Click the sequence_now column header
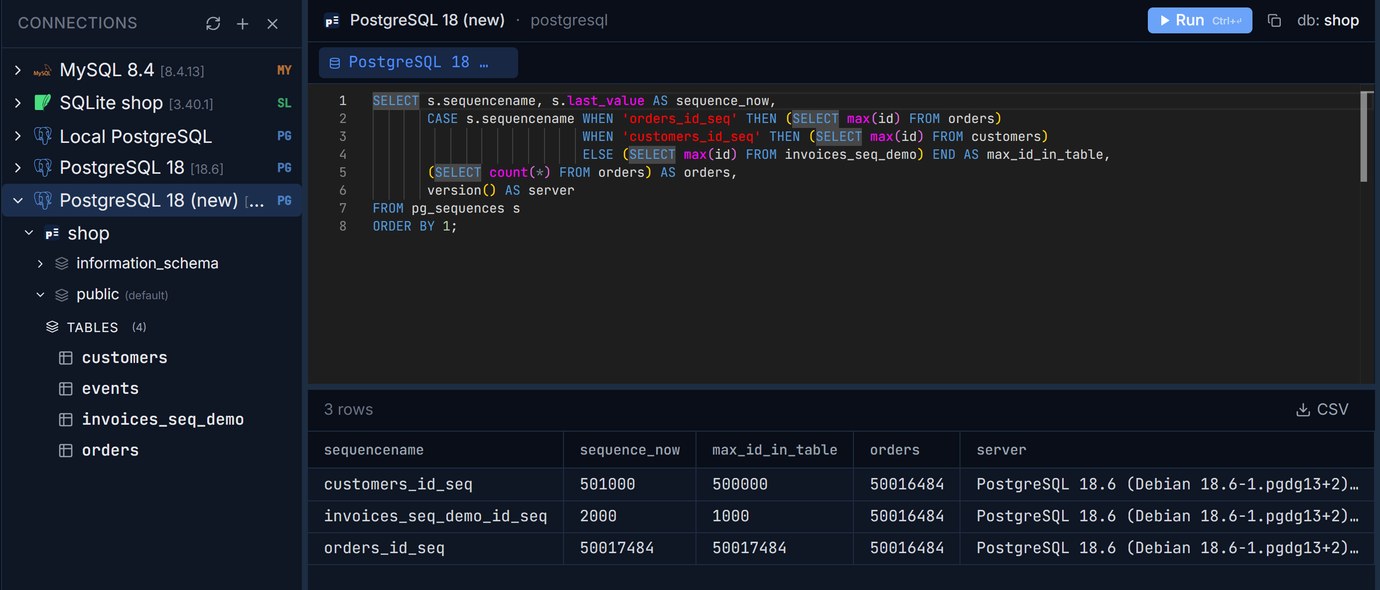This screenshot has width=1380, height=590. (630, 450)
